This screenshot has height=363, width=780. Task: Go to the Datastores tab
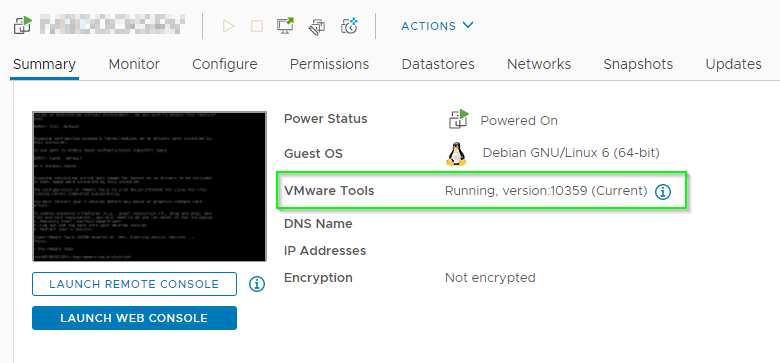tap(438, 64)
